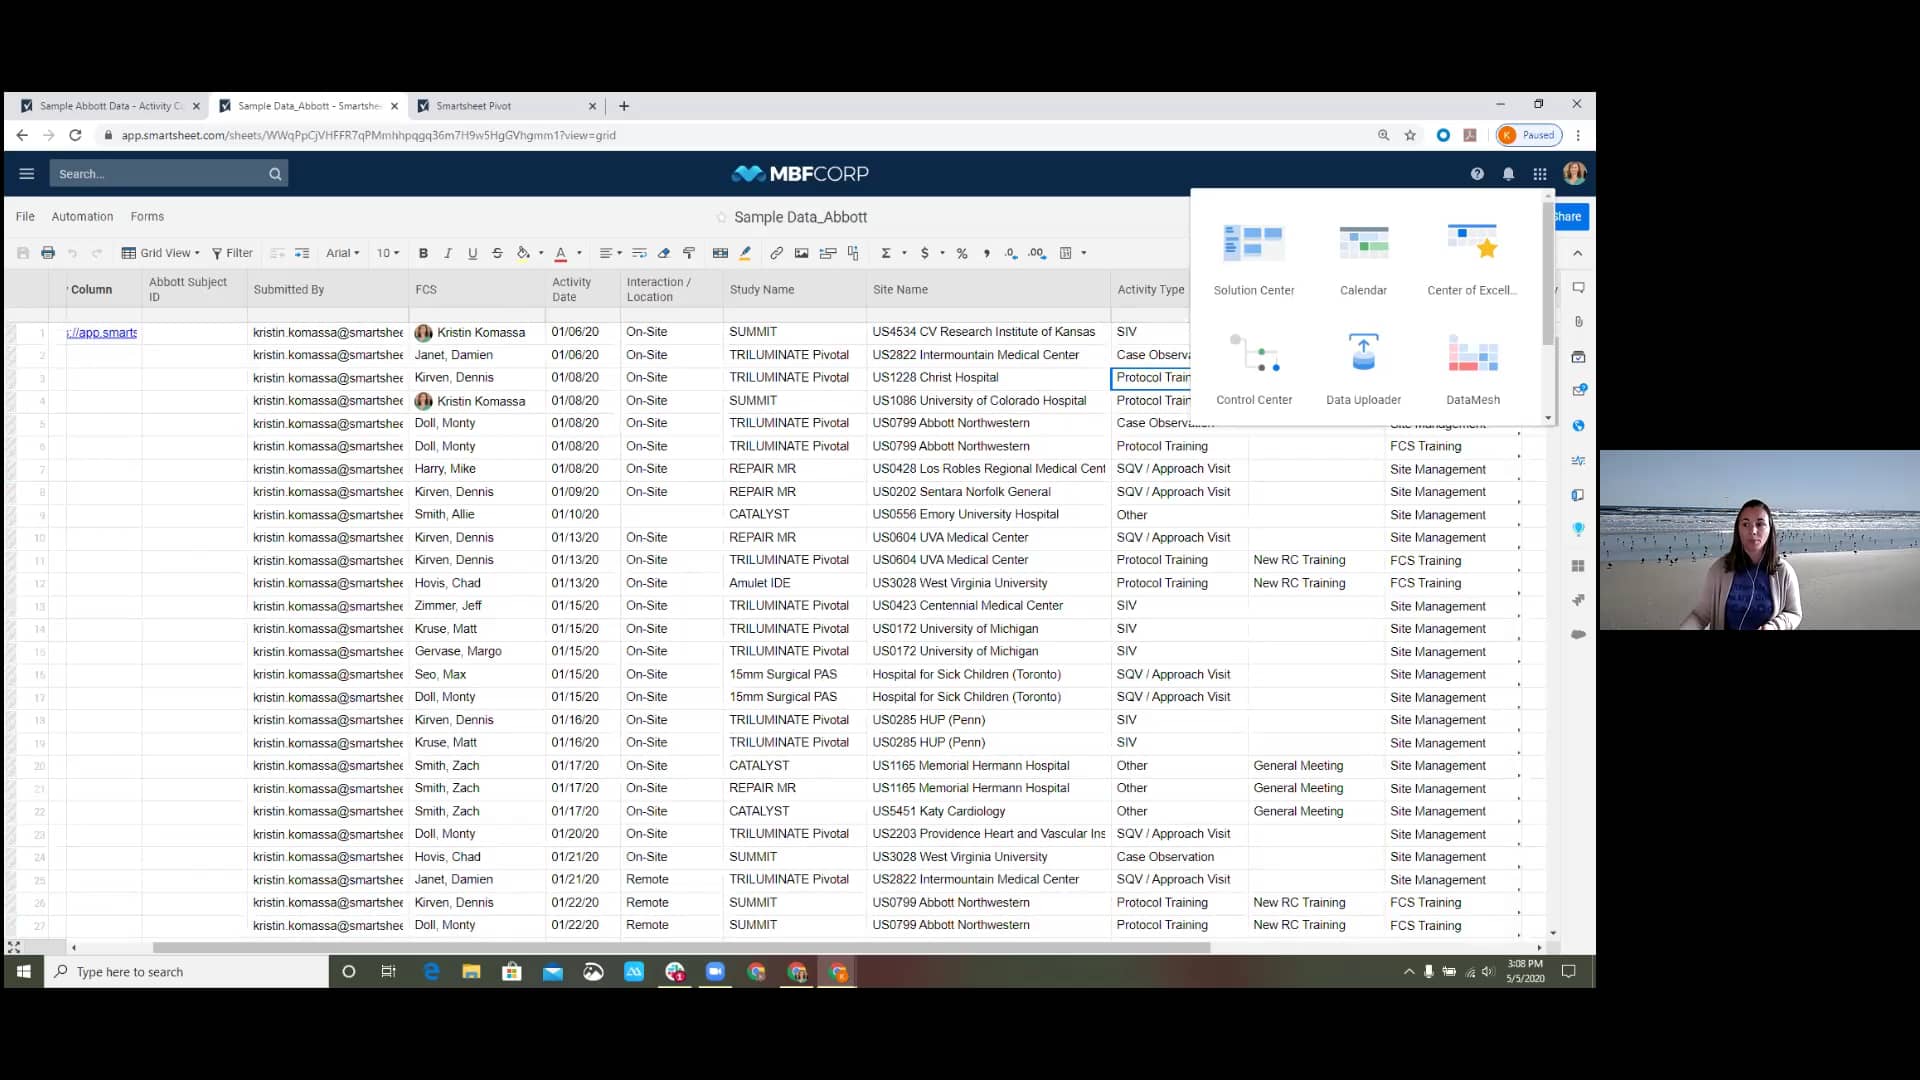1920x1080 pixels.
Task: Print the sheet using the printer icon
Action: click(47, 253)
